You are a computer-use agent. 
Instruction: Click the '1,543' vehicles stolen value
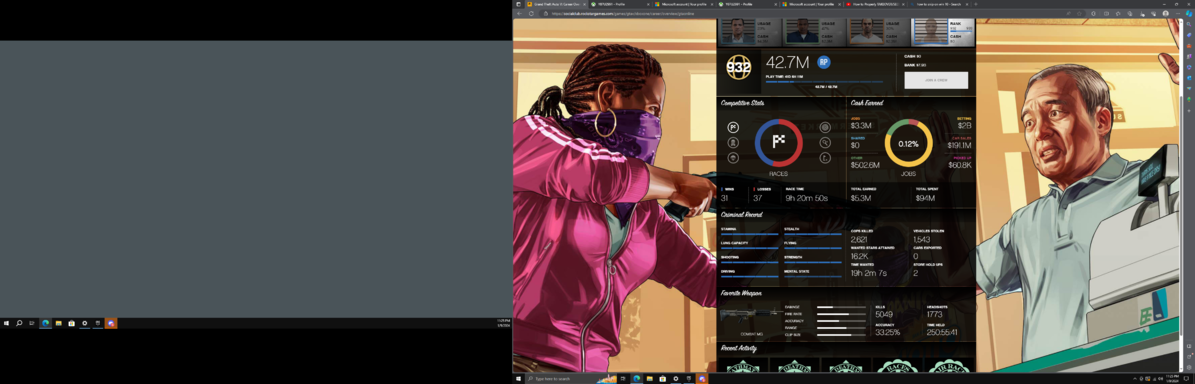[921, 239]
